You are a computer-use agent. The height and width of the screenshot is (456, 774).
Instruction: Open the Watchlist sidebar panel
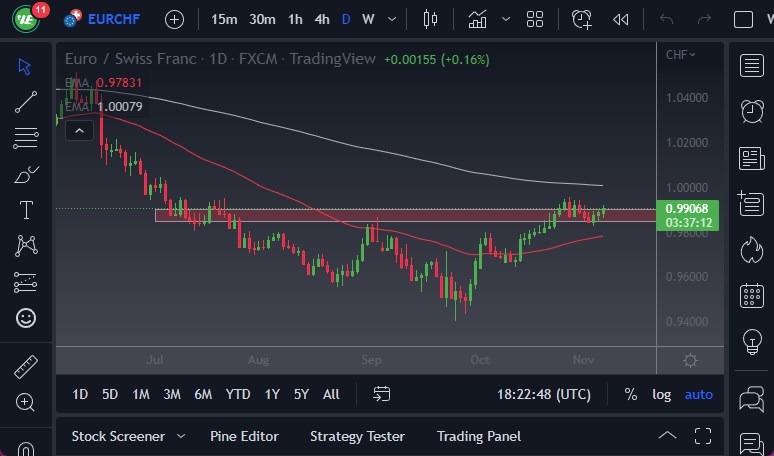[752, 66]
